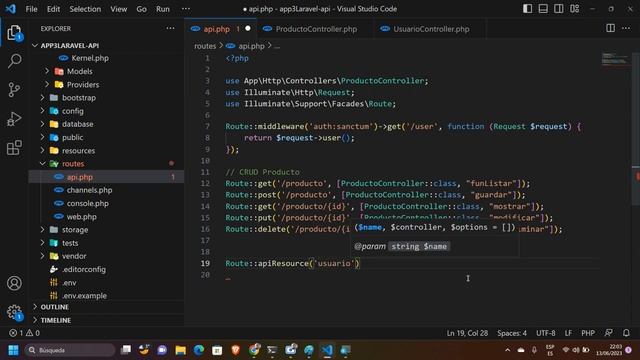Screen dimensions: 640x360
Task: Switch to UsuarioController.php tab
Action: [431, 29]
